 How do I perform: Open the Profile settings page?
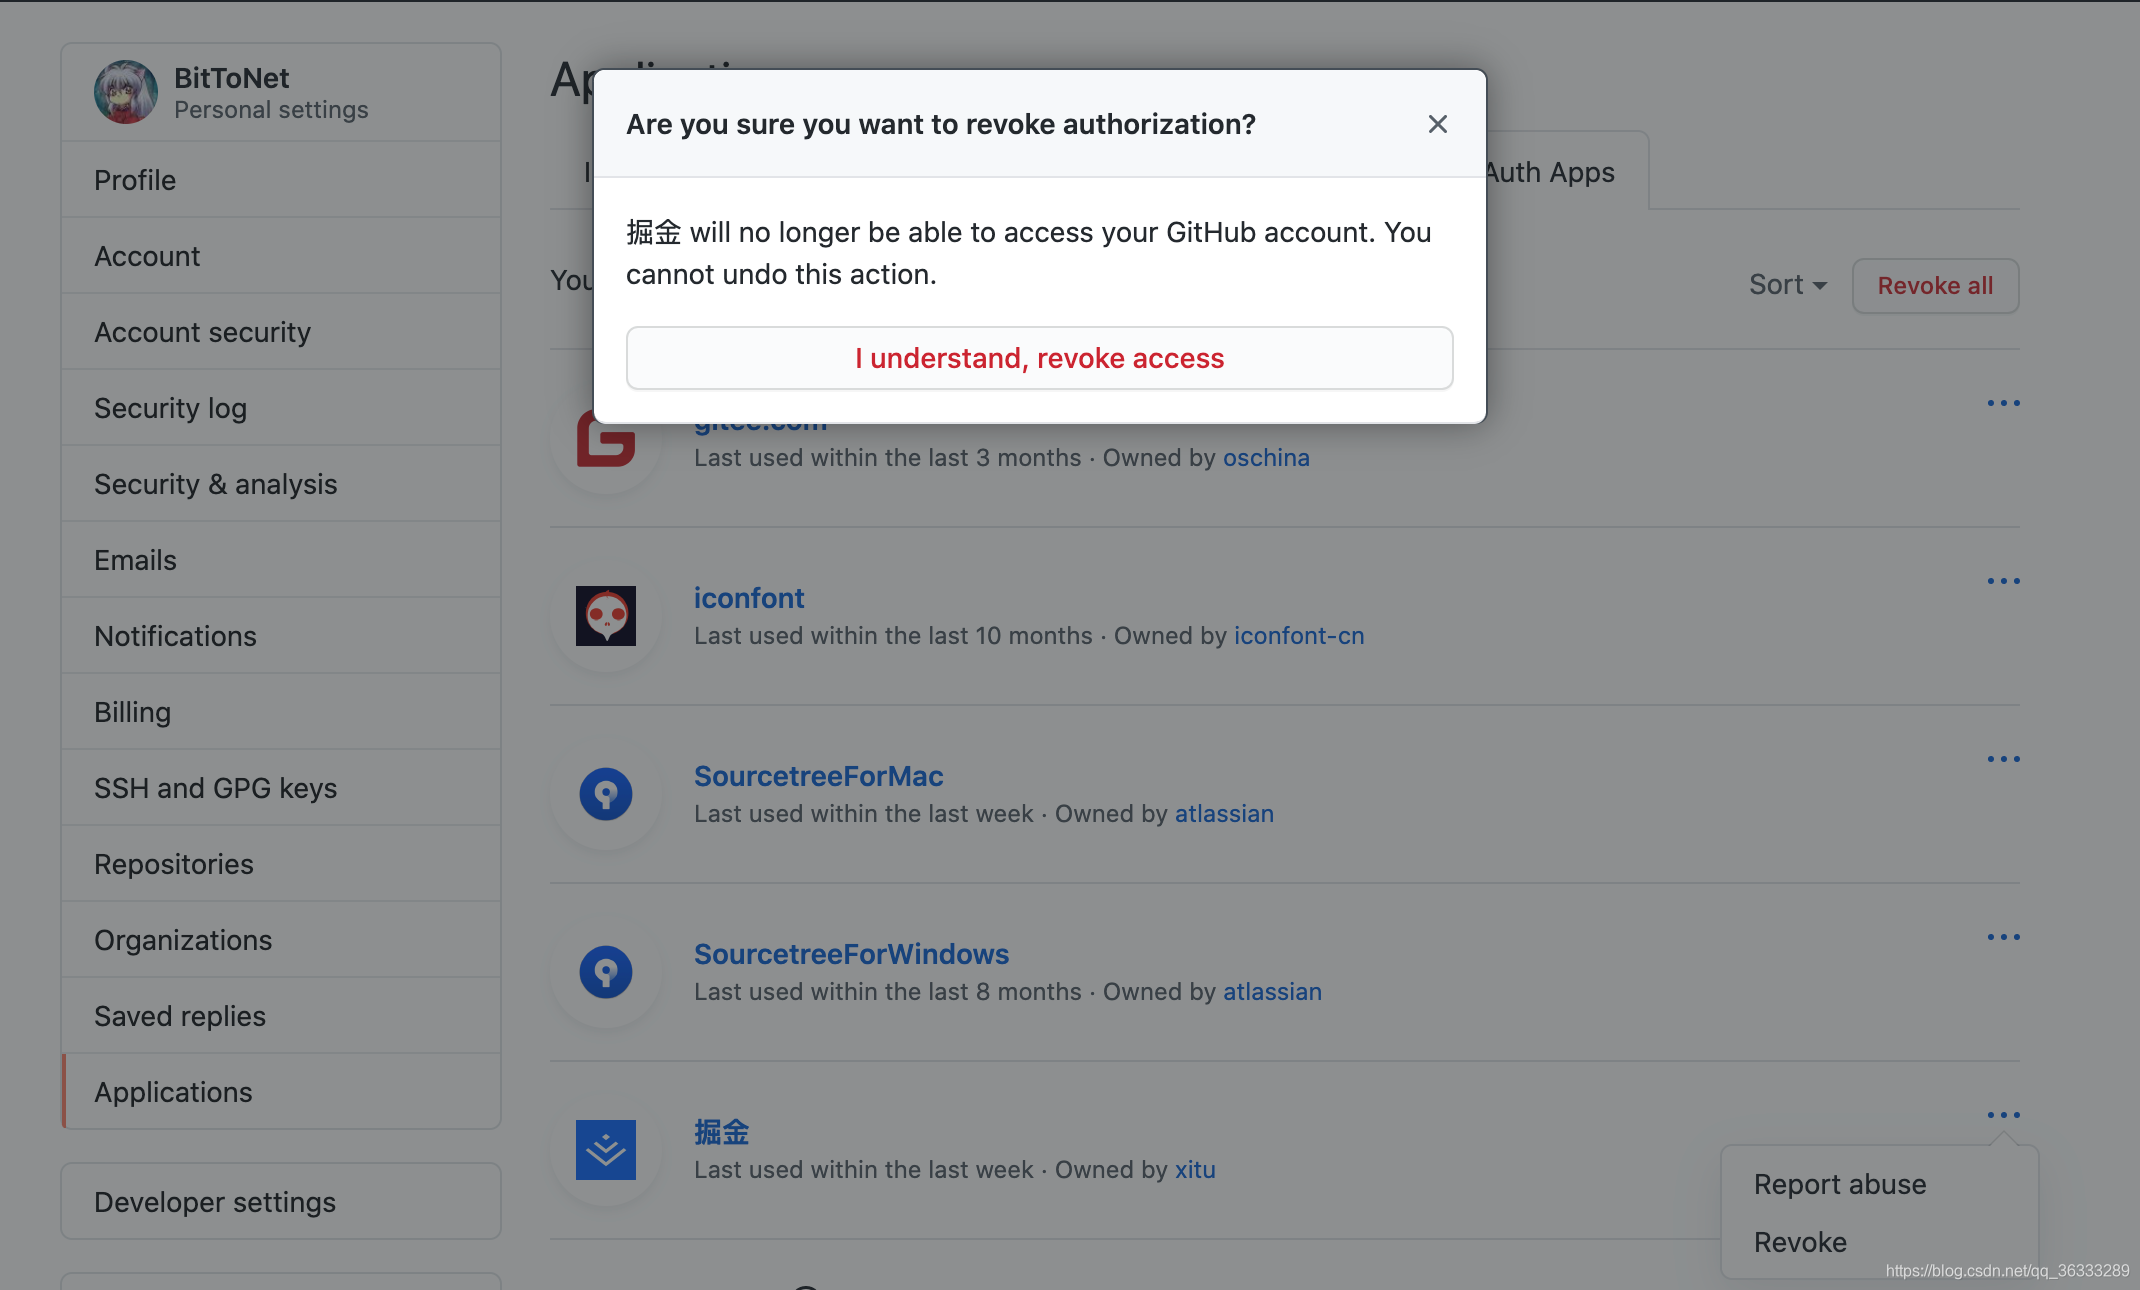point(281,180)
